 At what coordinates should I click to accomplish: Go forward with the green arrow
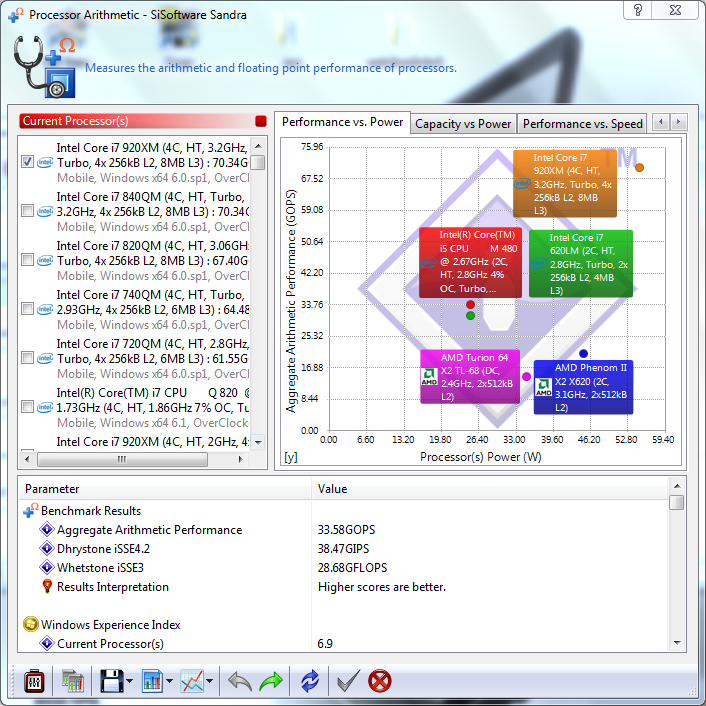tap(271, 681)
